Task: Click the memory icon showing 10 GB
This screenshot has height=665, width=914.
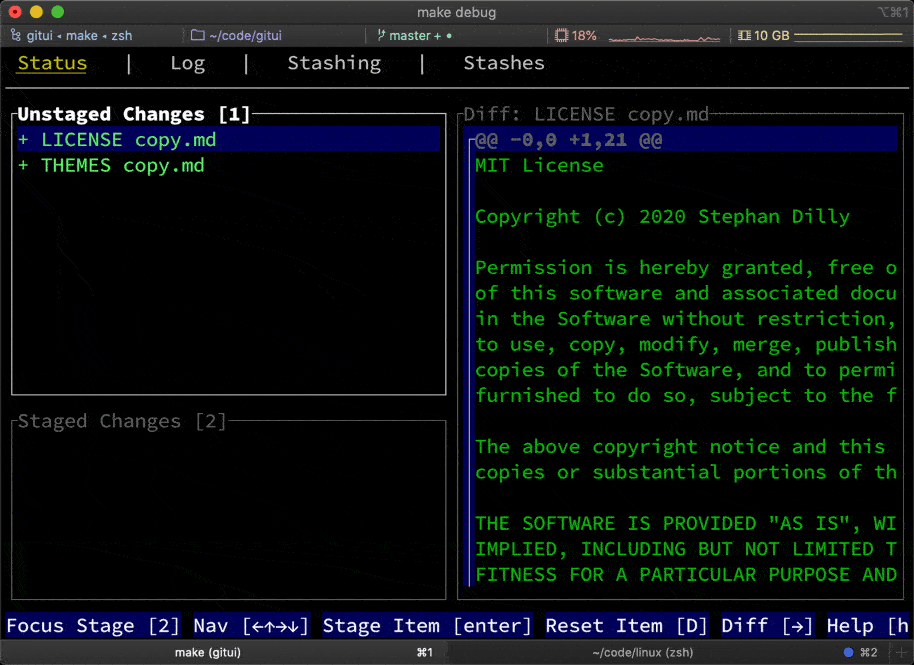Action: (744, 35)
